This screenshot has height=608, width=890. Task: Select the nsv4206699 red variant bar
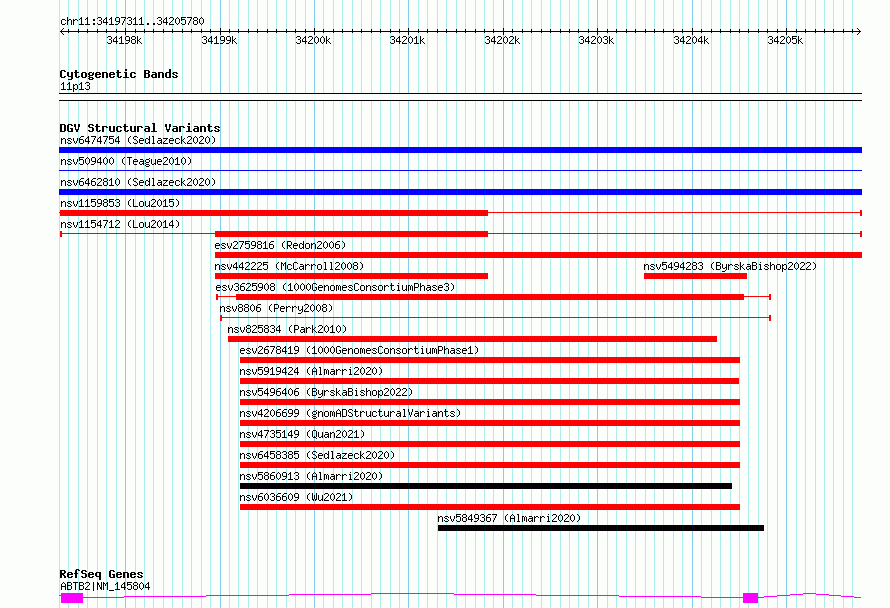490,423
